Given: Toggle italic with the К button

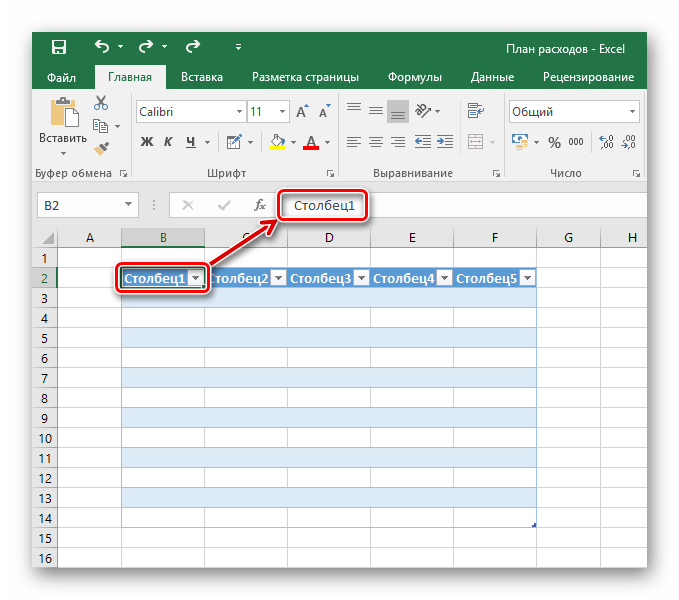Looking at the screenshot, I should click(x=168, y=142).
